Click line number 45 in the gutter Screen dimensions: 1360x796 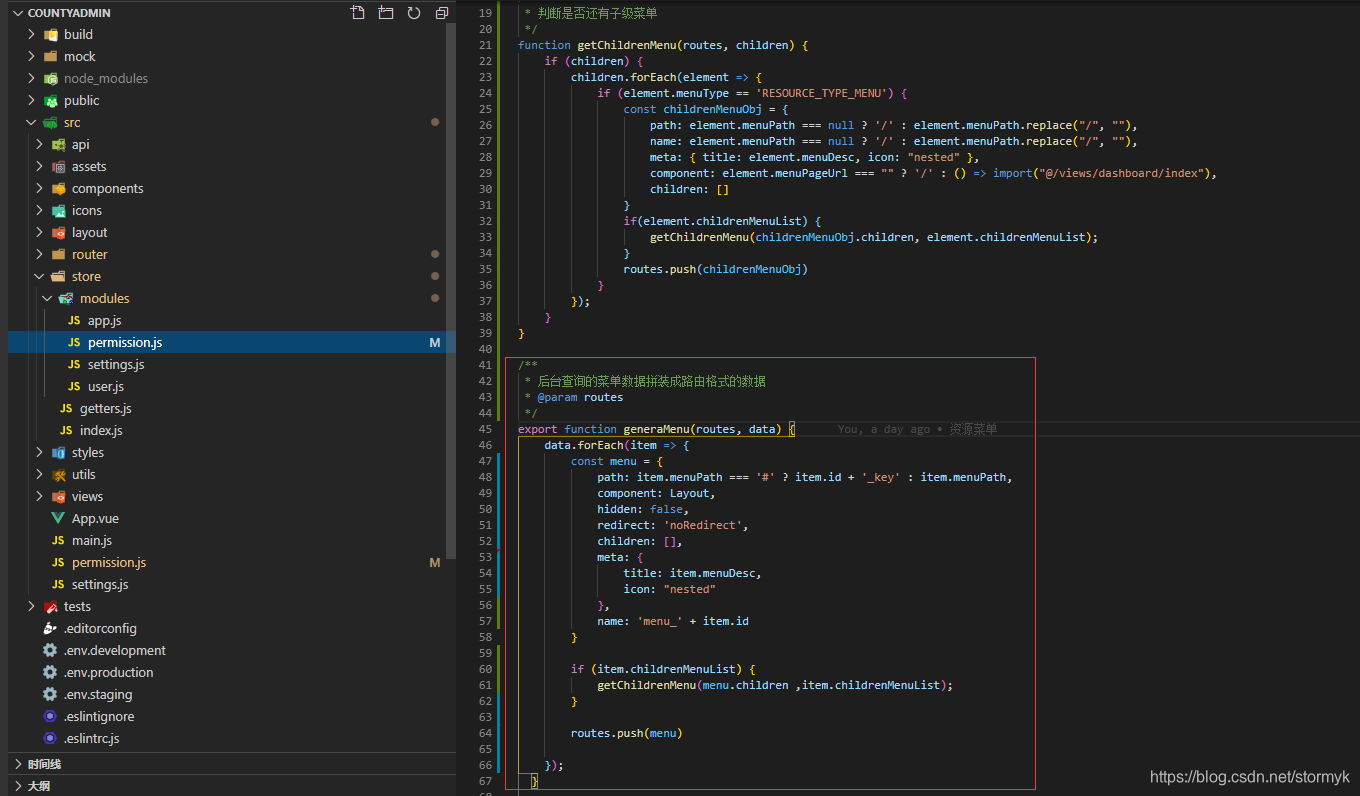click(x=485, y=429)
